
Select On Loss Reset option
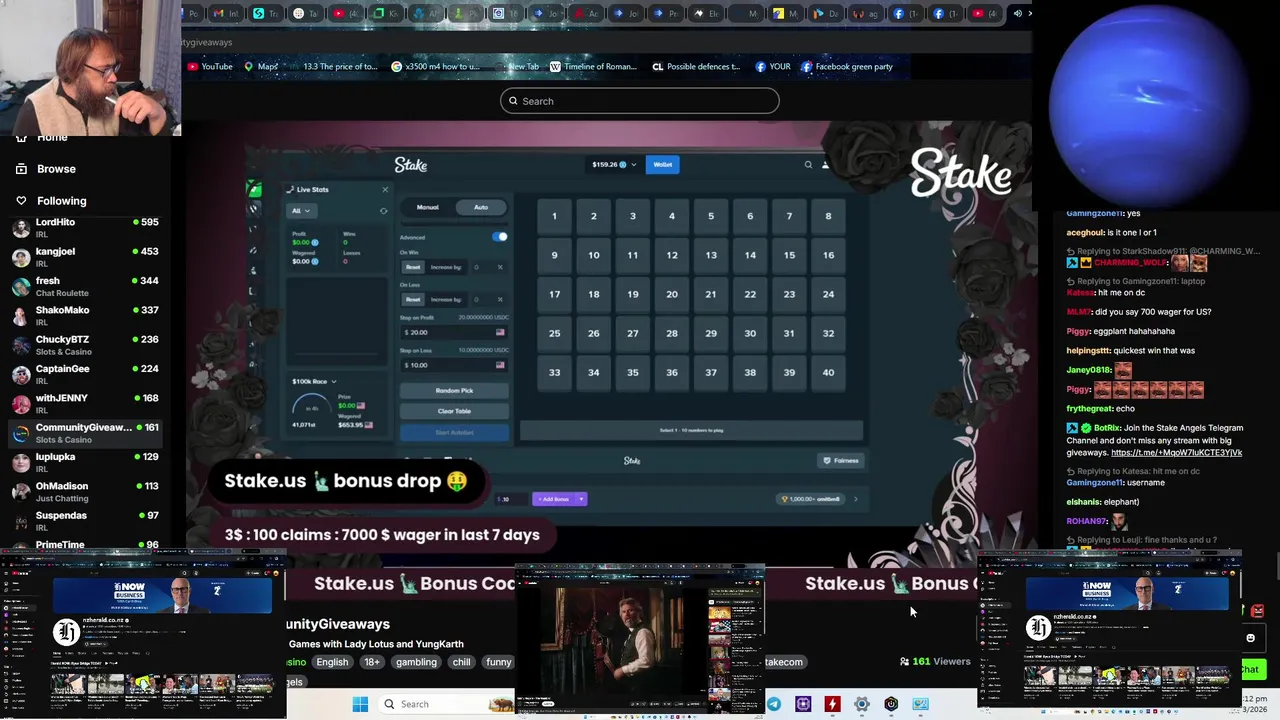413,299
